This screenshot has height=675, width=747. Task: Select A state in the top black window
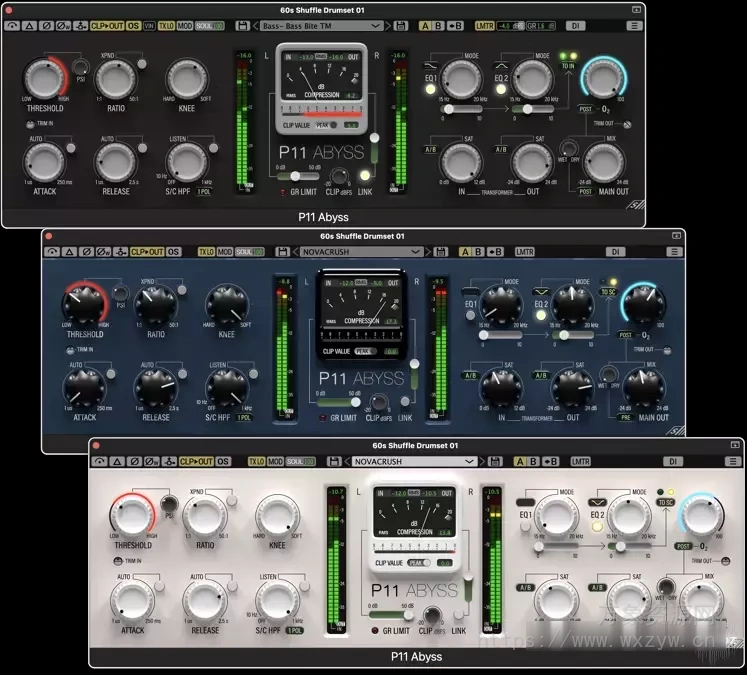[425, 26]
